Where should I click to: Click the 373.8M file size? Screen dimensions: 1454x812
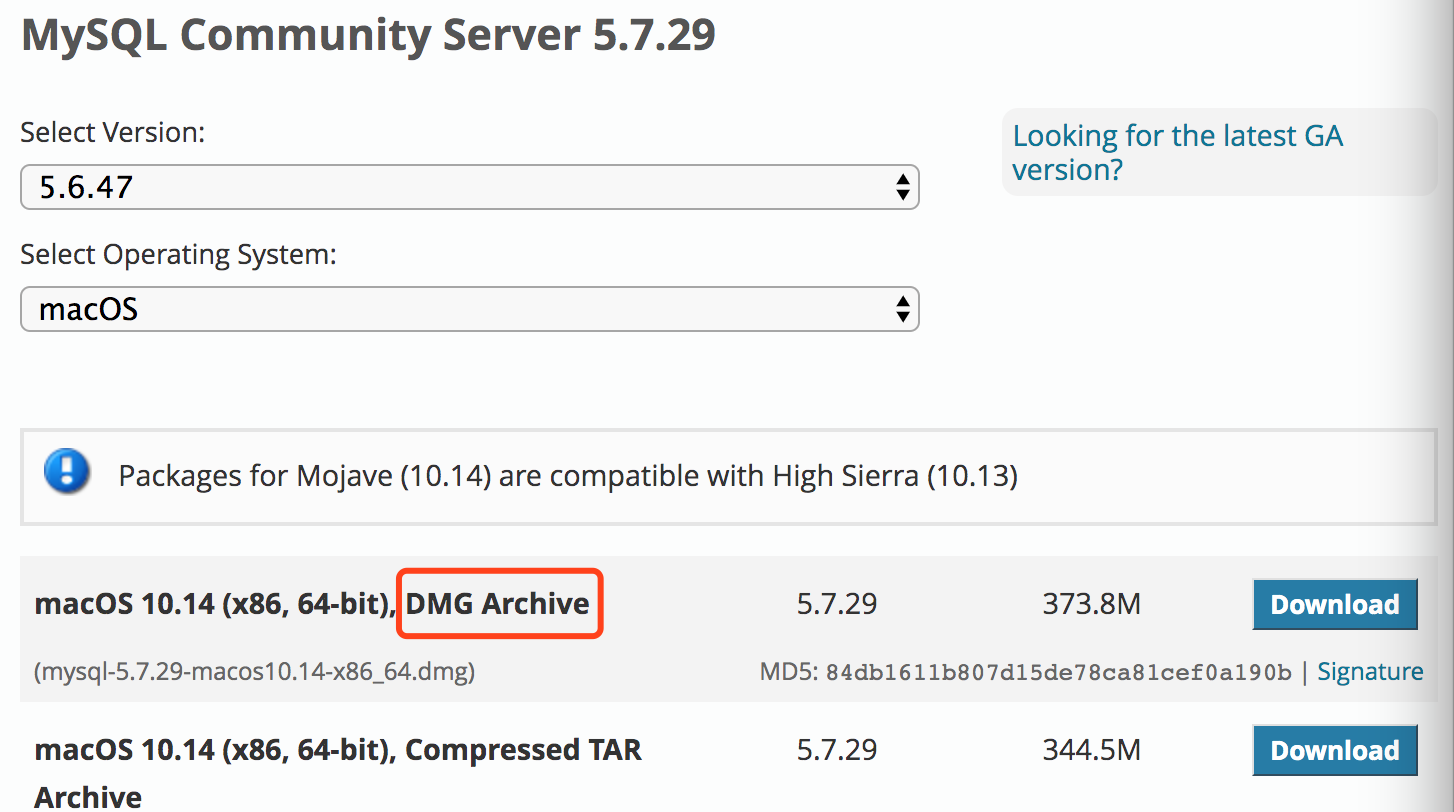(x=1091, y=604)
